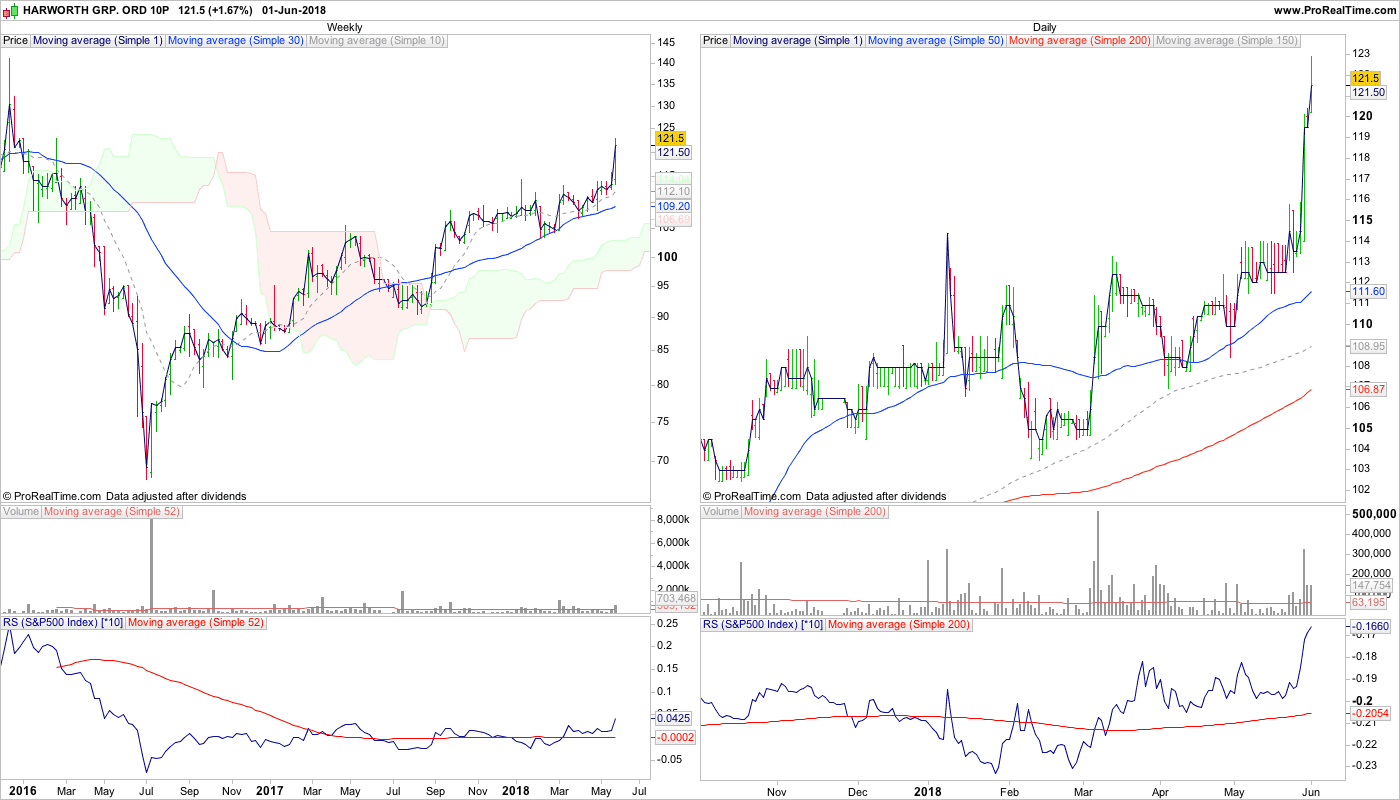Click the 145 label on Weekly price axis

pos(666,42)
